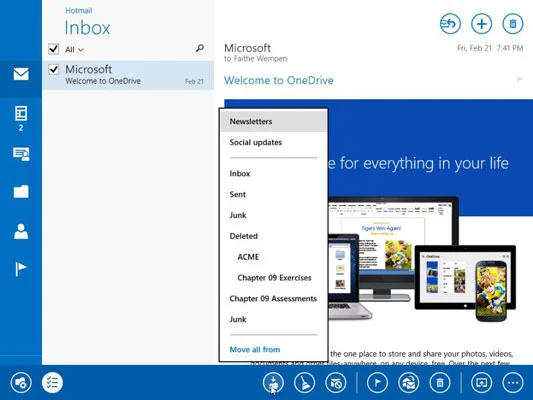Open the More ellipsis menu
533x400 pixels.
coord(513,383)
